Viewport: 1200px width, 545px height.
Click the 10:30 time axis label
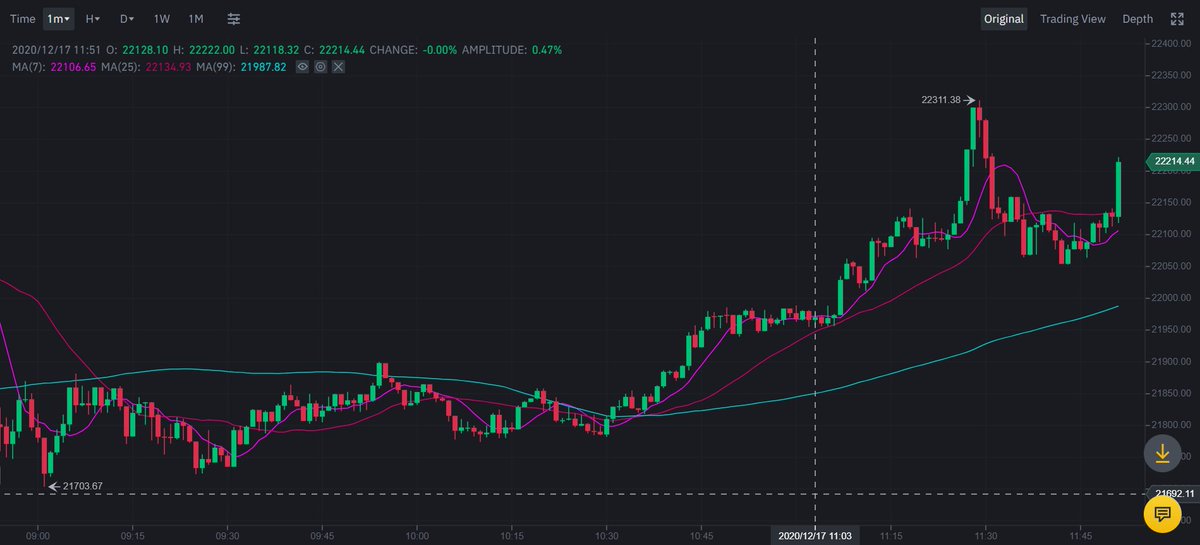(607, 536)
